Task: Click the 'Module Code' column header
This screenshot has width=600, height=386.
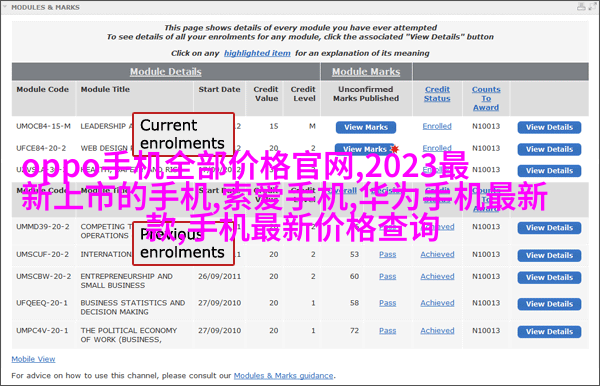Action: [x=42, y=89]
